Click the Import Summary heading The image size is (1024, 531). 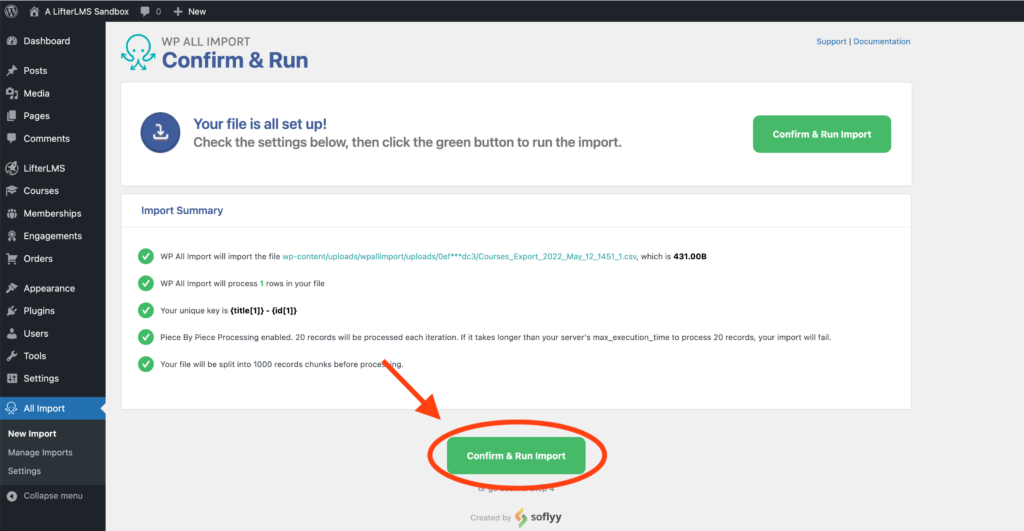click(182, 210)
